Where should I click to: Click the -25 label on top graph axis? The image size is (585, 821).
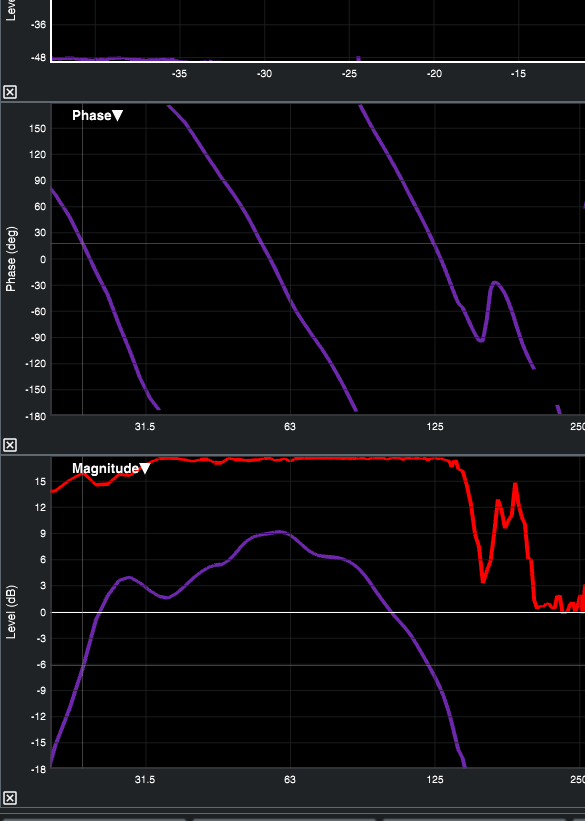pos(349,74)
